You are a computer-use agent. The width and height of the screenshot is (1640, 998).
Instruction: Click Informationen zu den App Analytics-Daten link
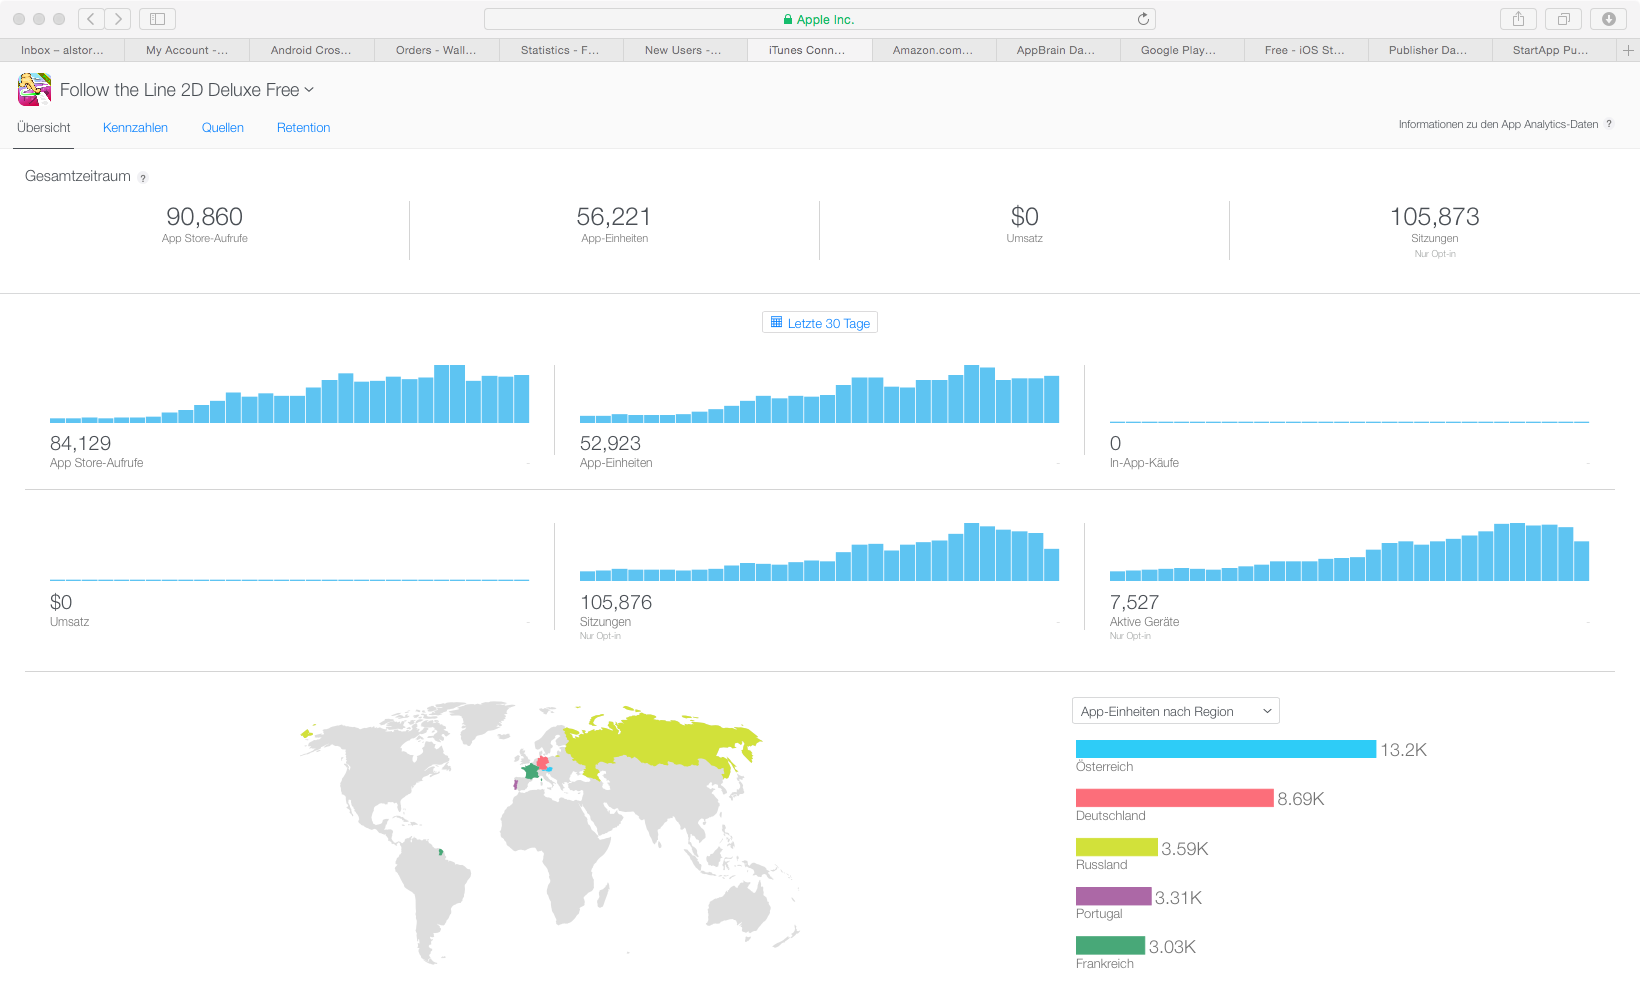pyautogui.click(x=1498, y=124)
